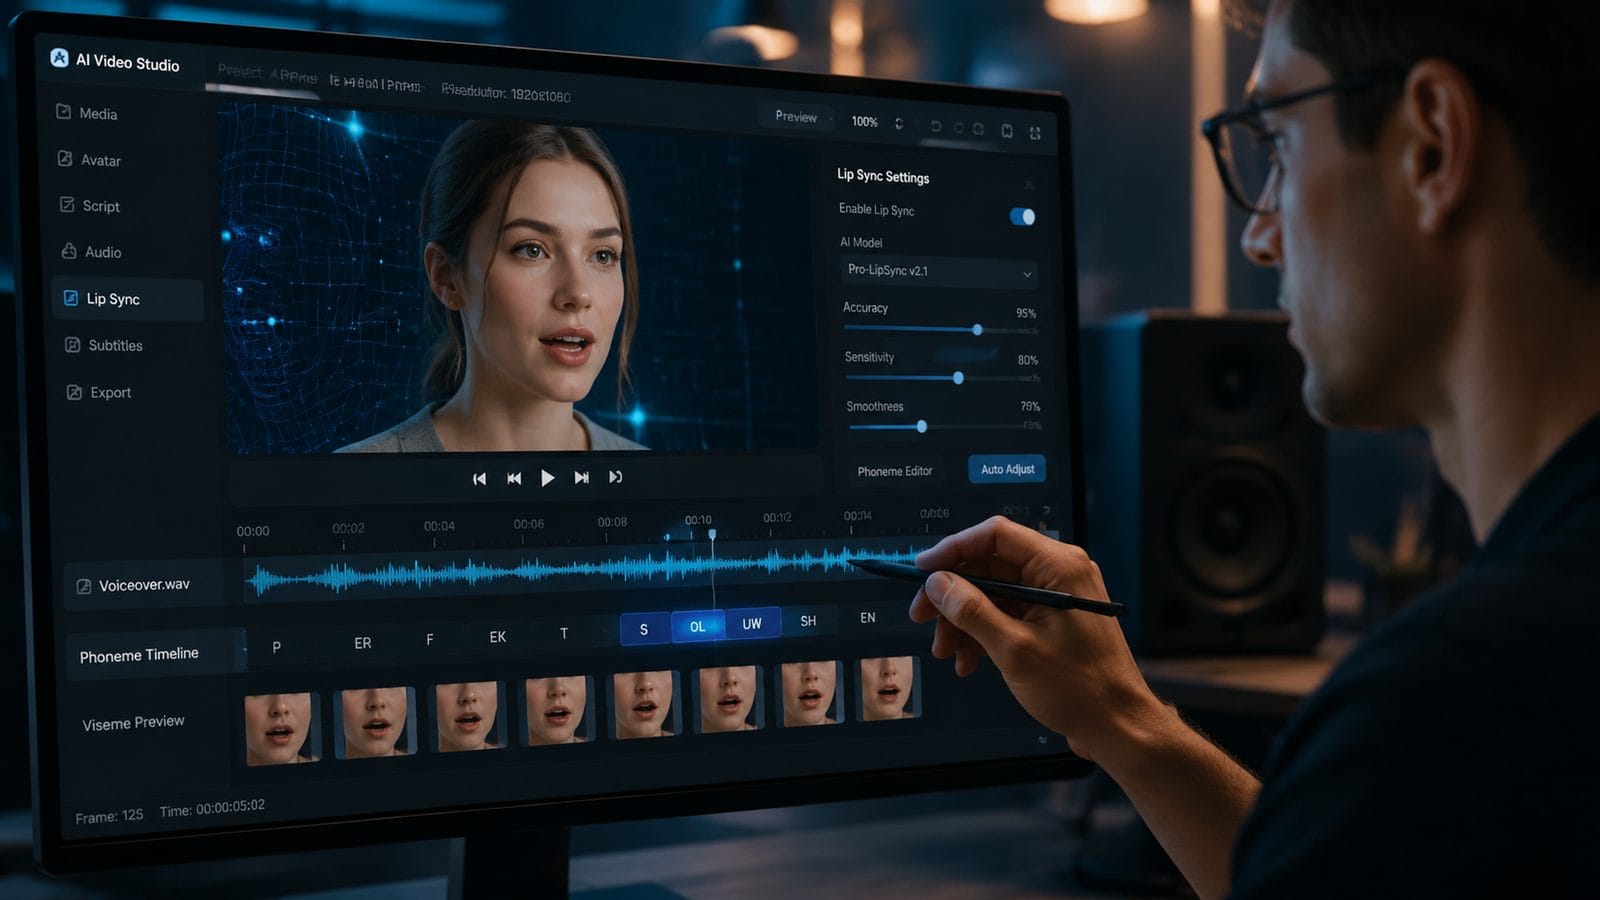Viewport: 1600px width, 900px height.
Task: Select the T phoneme block
Action: pyautogui.click(x=564, y=633)
